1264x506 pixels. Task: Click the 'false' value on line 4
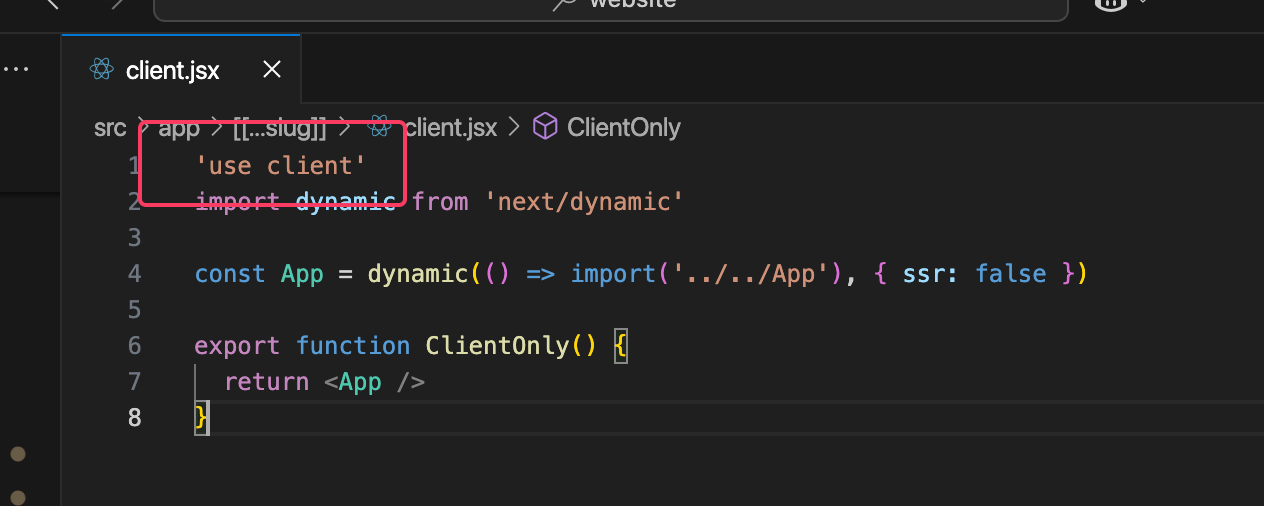tap(1010, 274)
